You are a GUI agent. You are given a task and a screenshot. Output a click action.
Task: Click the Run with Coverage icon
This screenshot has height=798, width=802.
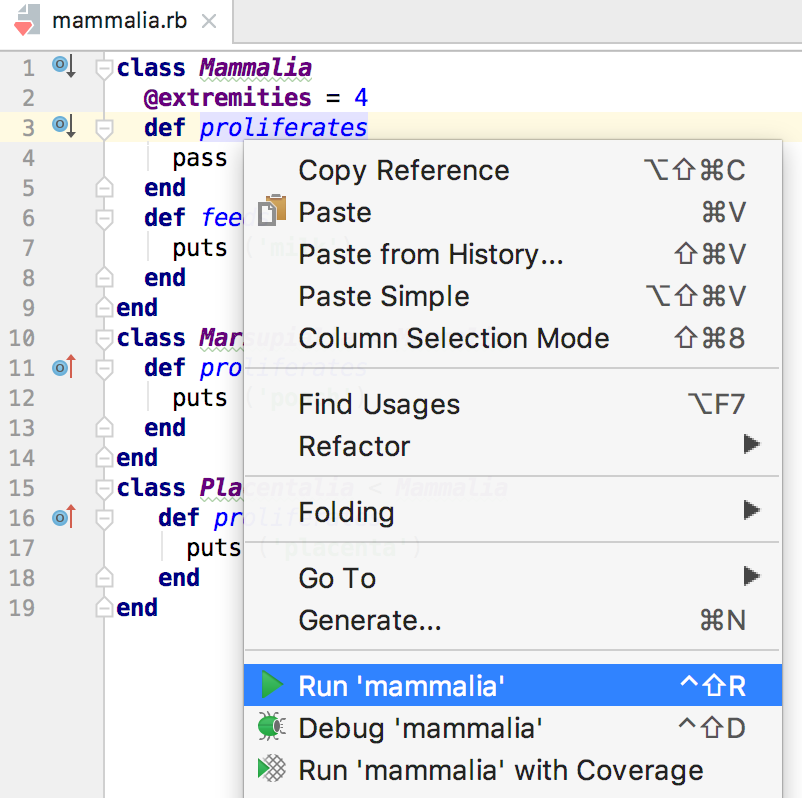pos(271,770)
